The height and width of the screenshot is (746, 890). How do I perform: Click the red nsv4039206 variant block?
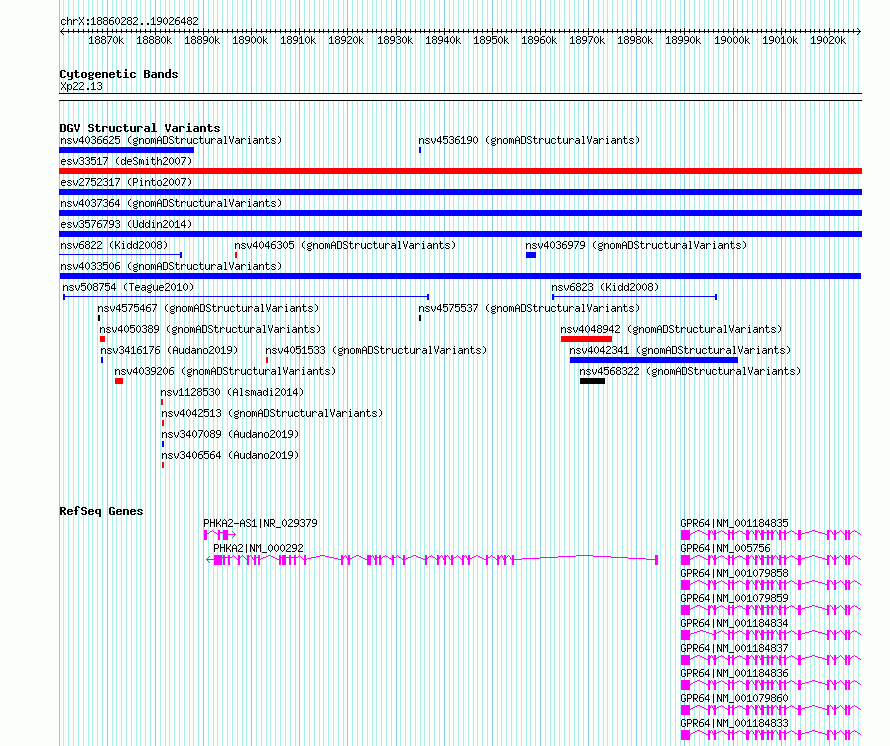[119, 382]
